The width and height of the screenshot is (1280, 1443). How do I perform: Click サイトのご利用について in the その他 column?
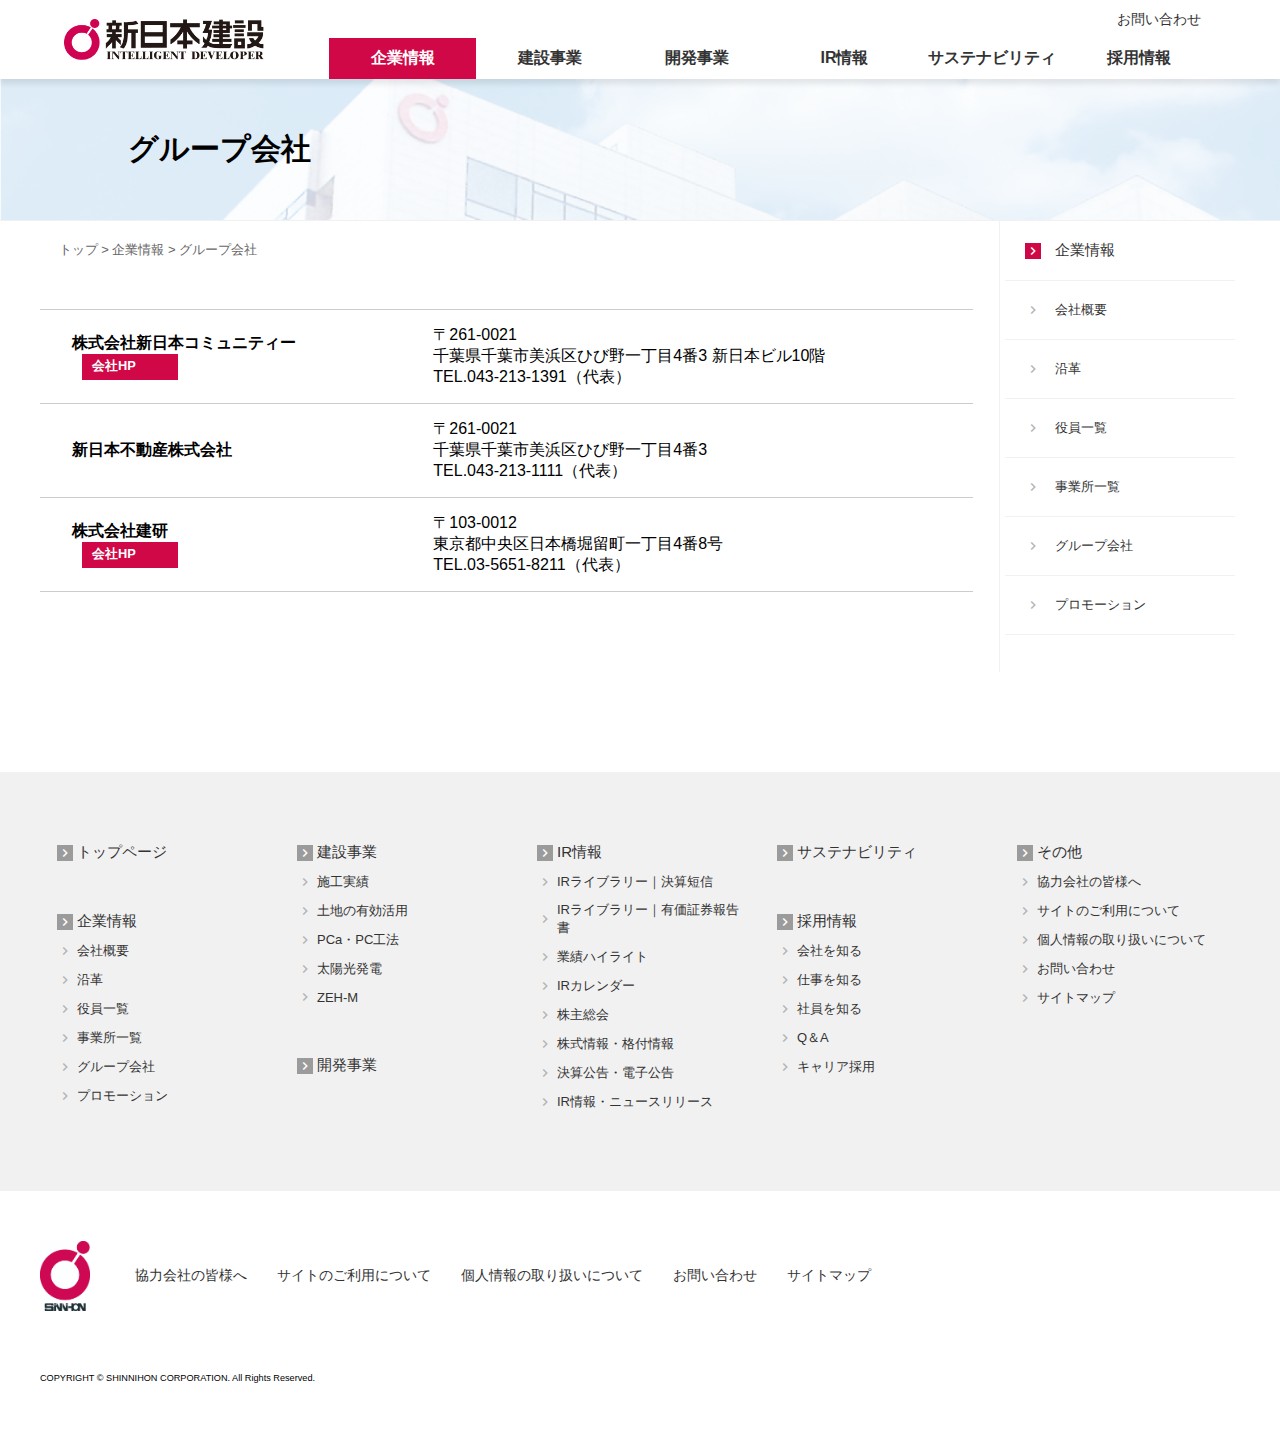[1108, 911]
